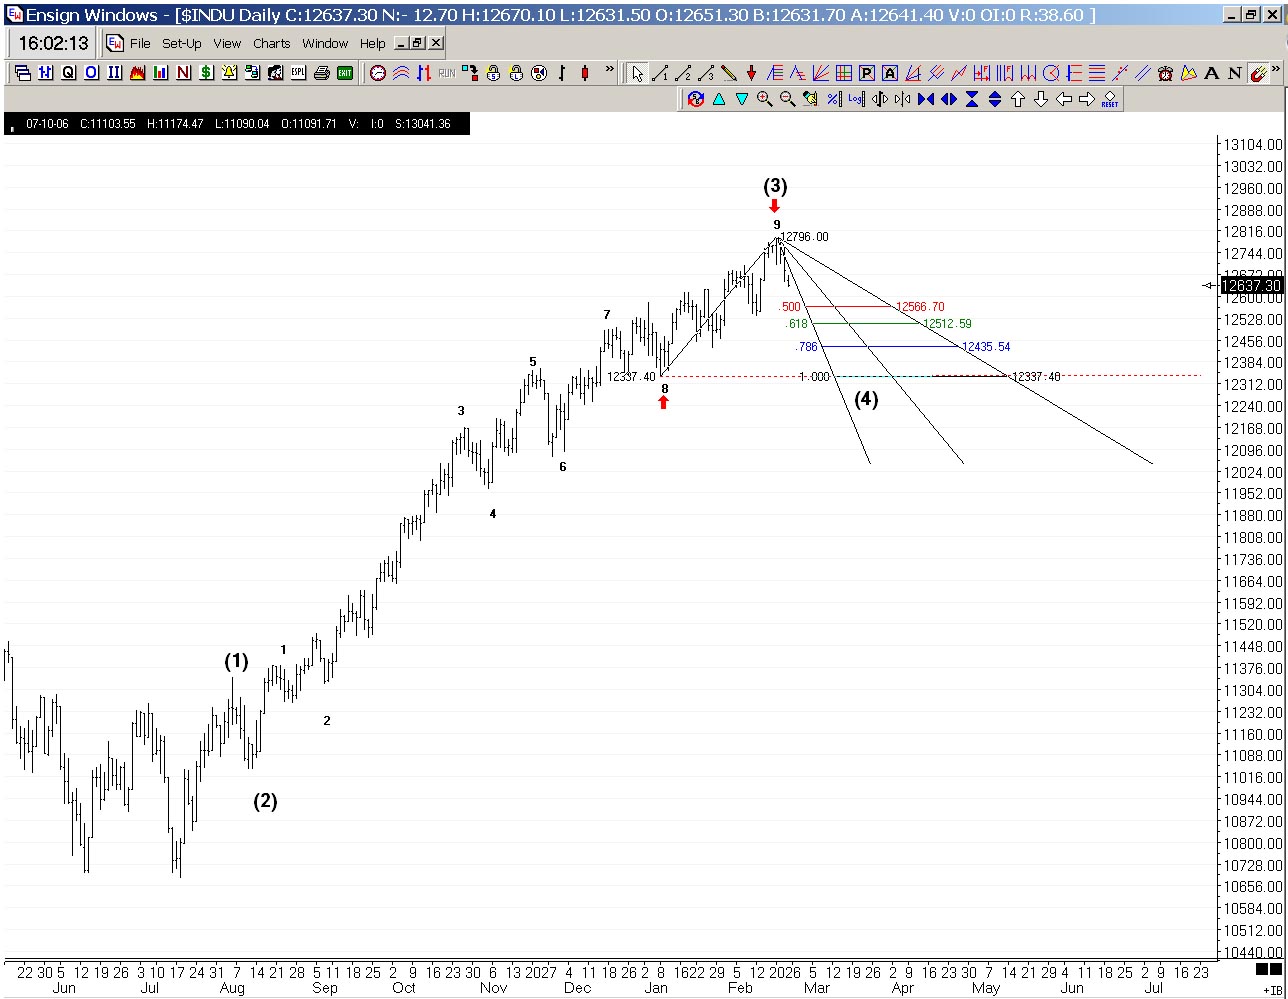This screenshot has height=999, width=1288.
Task: Click the (1) wave label
Action: click(236, 661)
